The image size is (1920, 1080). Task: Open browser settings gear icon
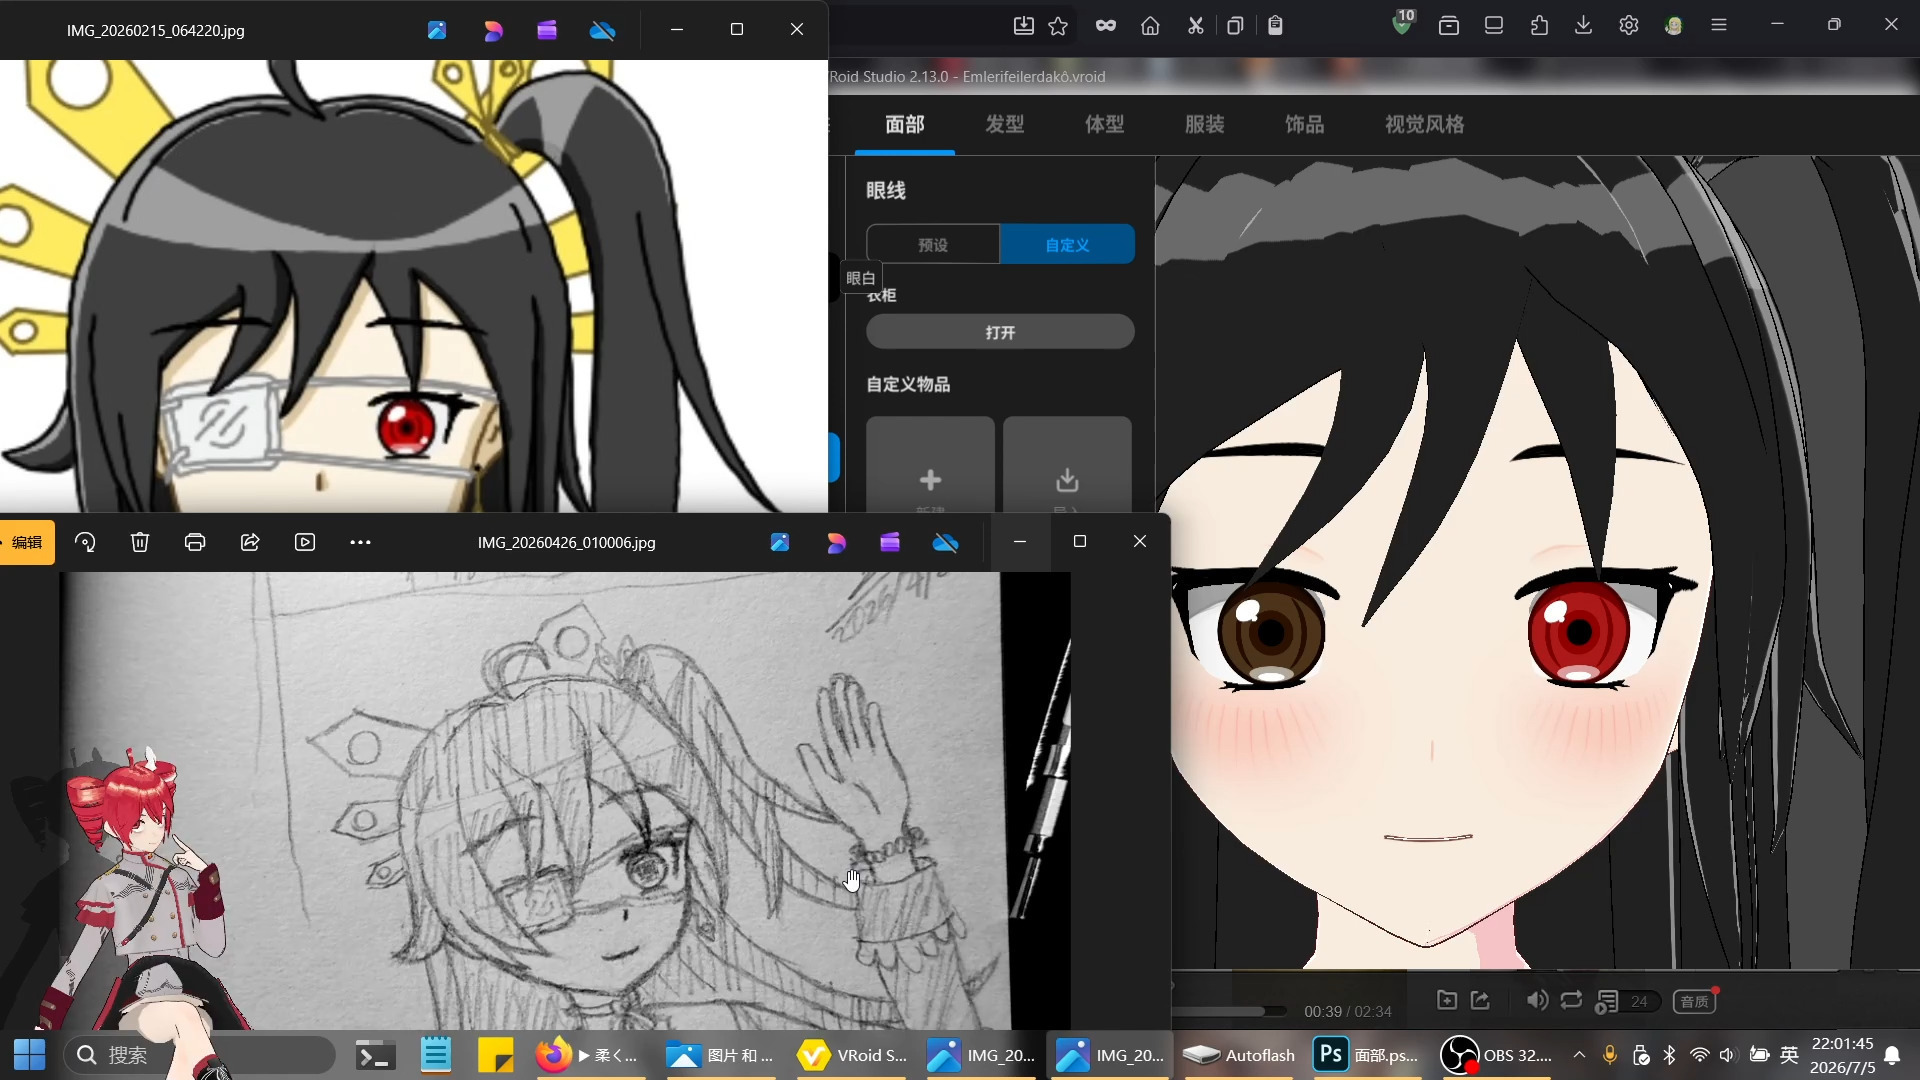[1629, 26]
